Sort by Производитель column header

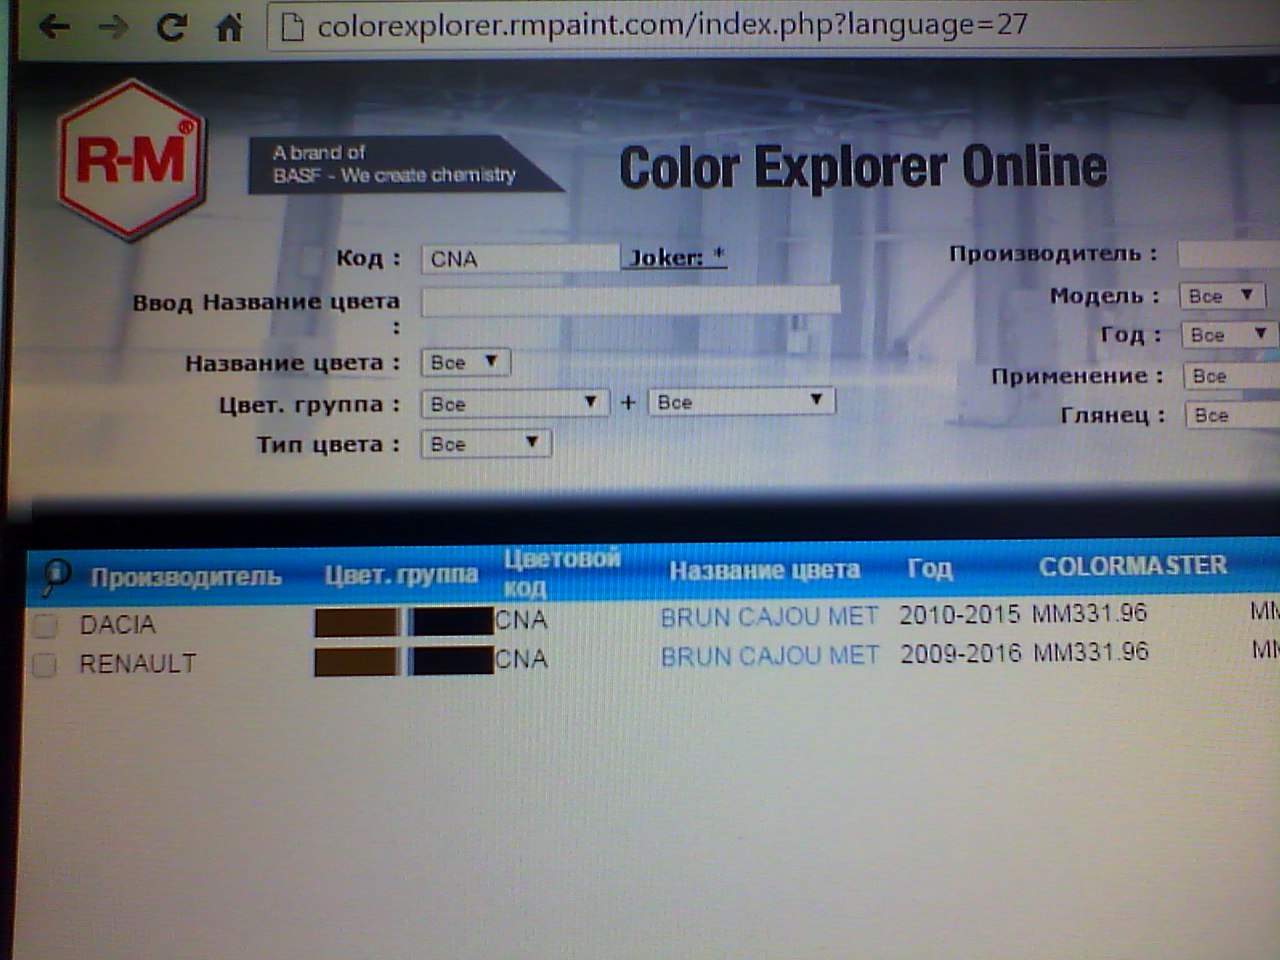coord(186,577)
